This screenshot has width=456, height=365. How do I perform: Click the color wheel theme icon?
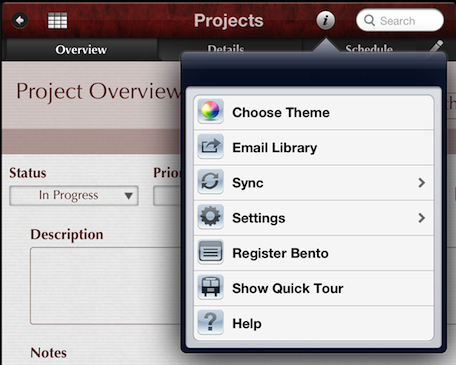(210, 111)
